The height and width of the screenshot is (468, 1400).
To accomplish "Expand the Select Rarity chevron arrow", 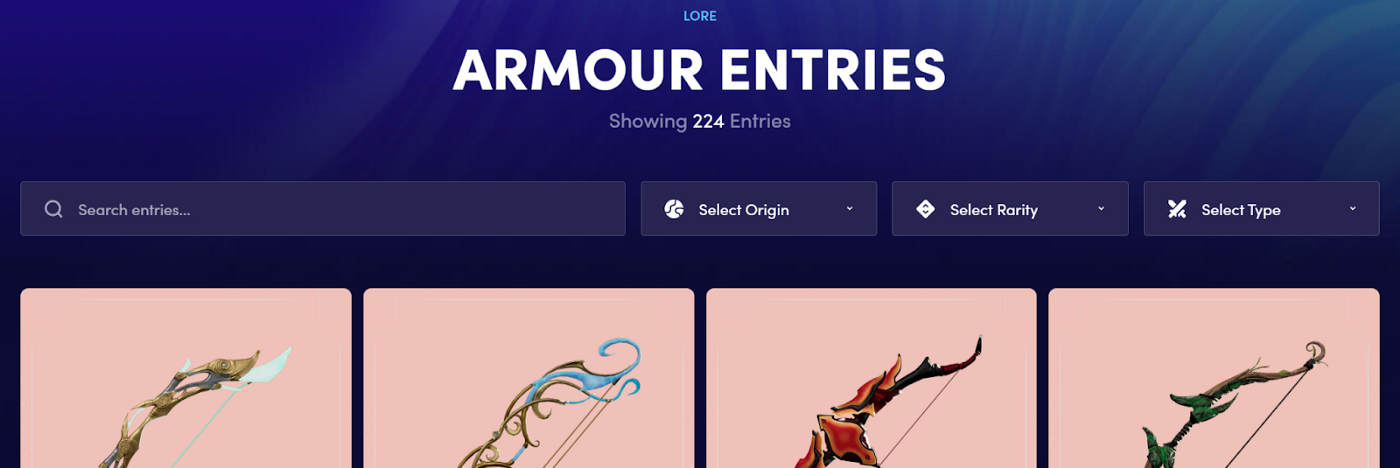I will click(1101, 208).
